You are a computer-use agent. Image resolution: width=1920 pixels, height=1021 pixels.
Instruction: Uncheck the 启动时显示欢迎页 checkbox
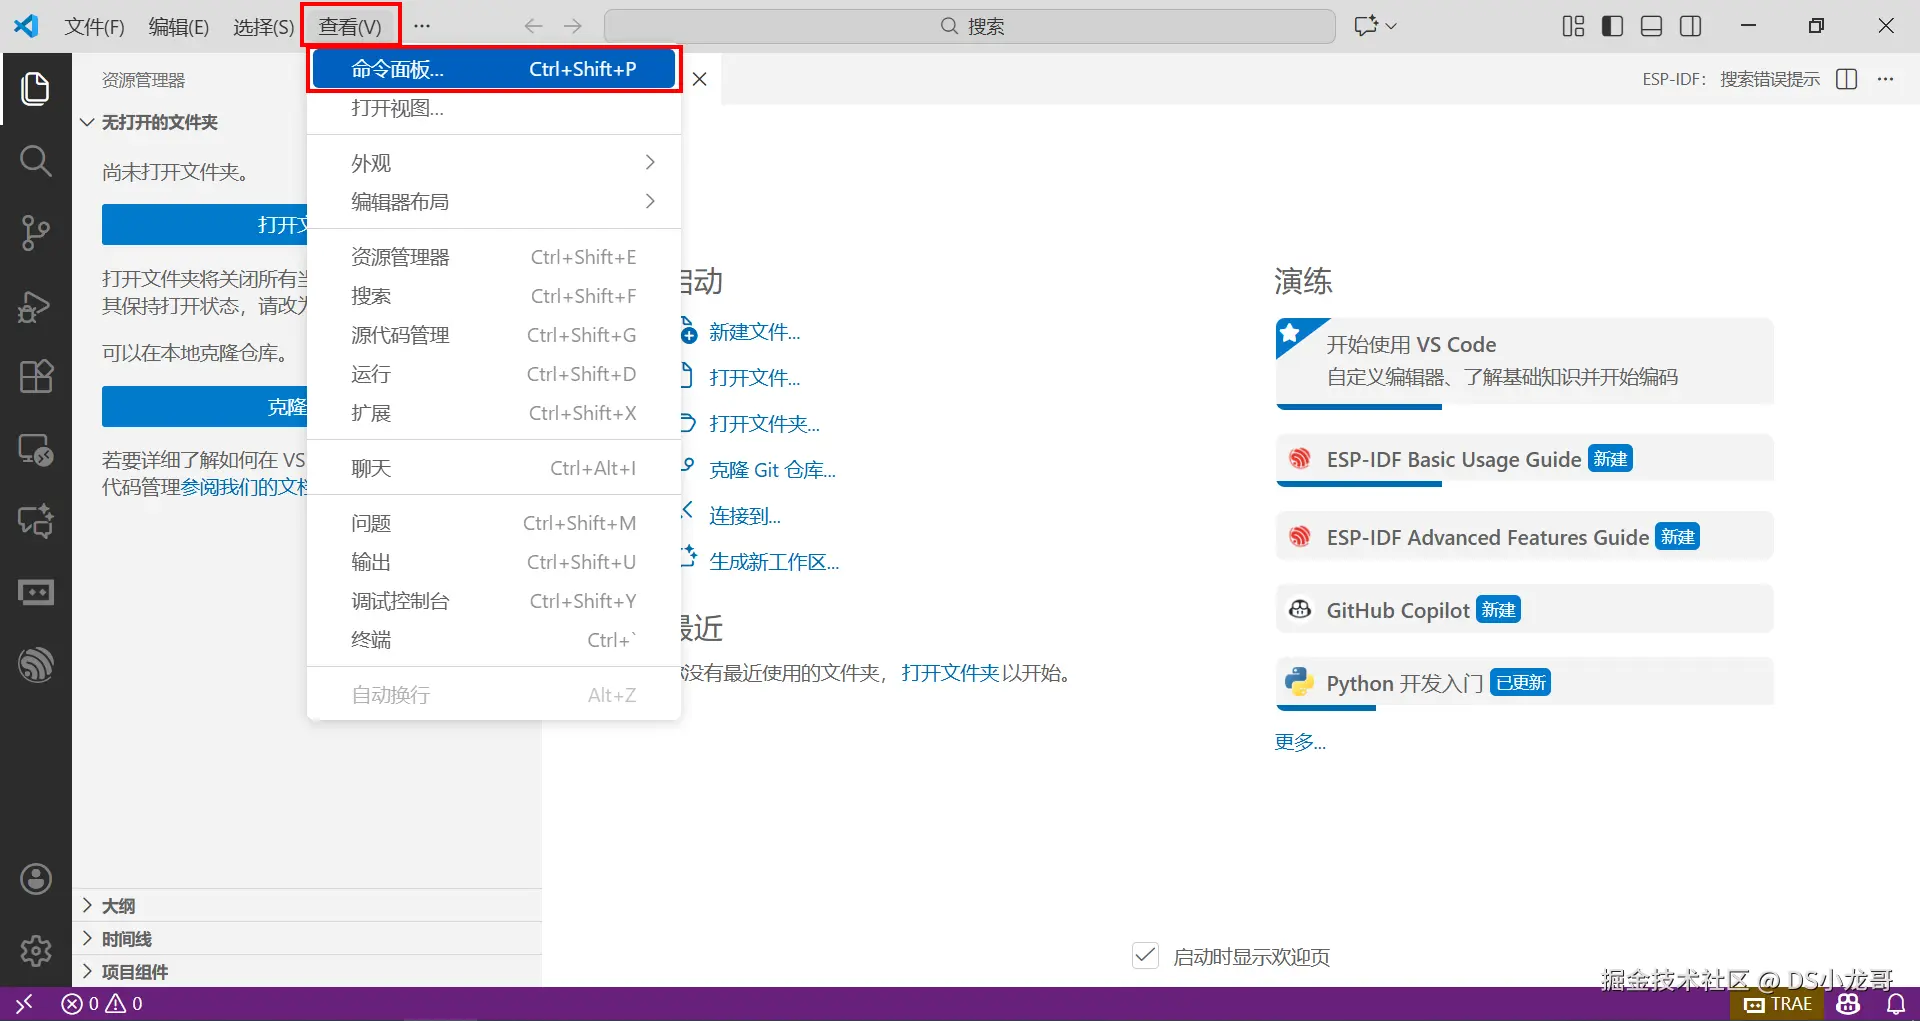tap(1145, 956)
